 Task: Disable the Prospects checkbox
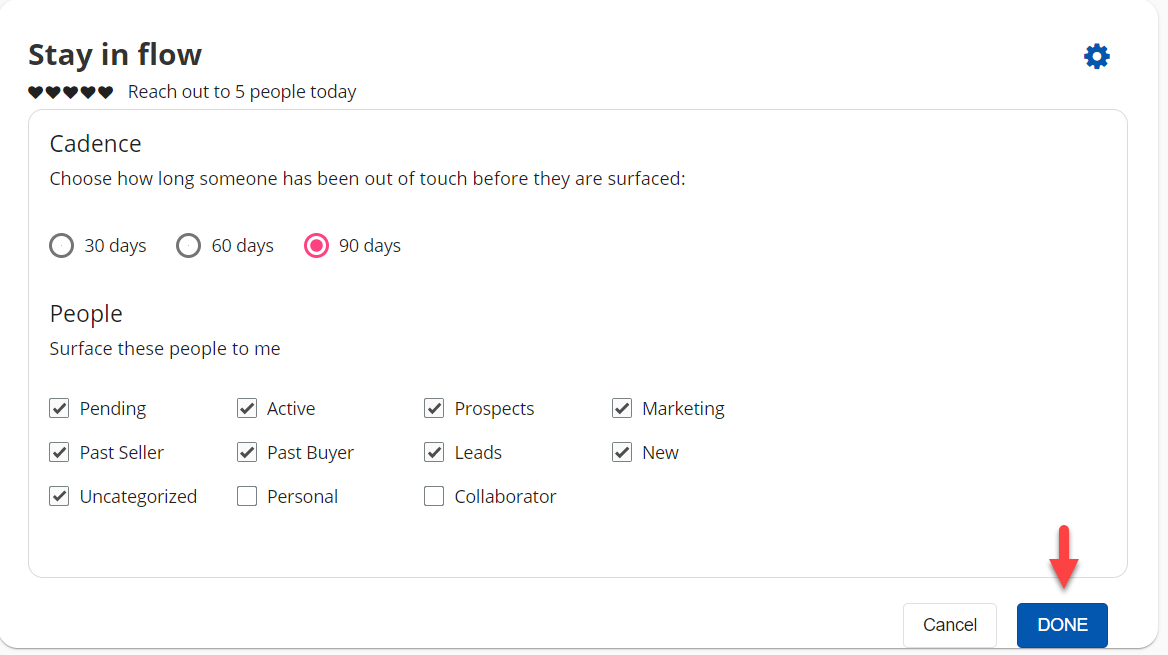click(434, 409)
